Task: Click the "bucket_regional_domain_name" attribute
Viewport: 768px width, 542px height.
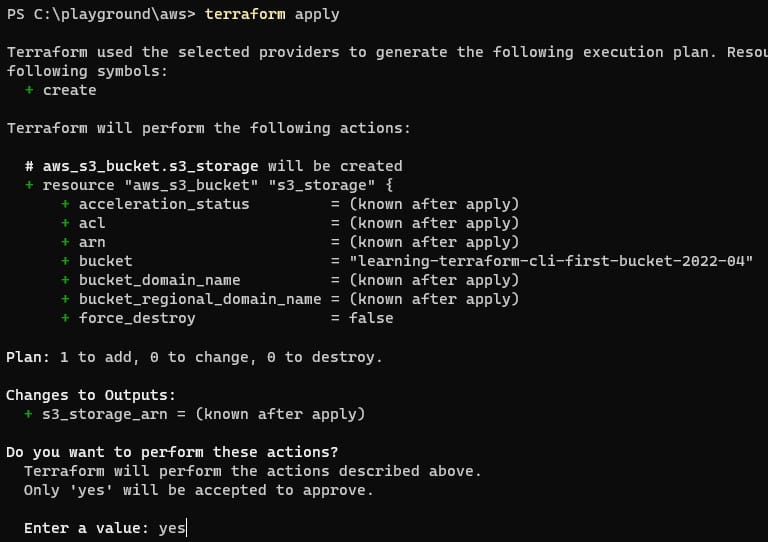Action: (200, 299)
